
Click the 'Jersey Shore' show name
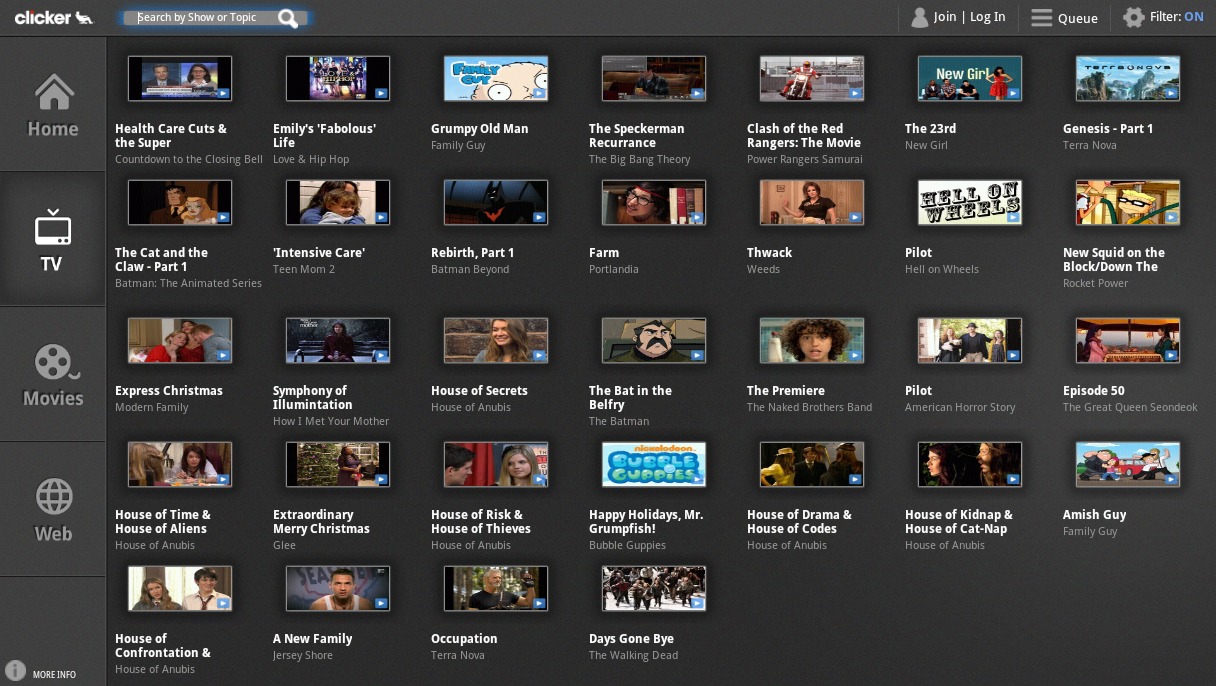(303, 656)
